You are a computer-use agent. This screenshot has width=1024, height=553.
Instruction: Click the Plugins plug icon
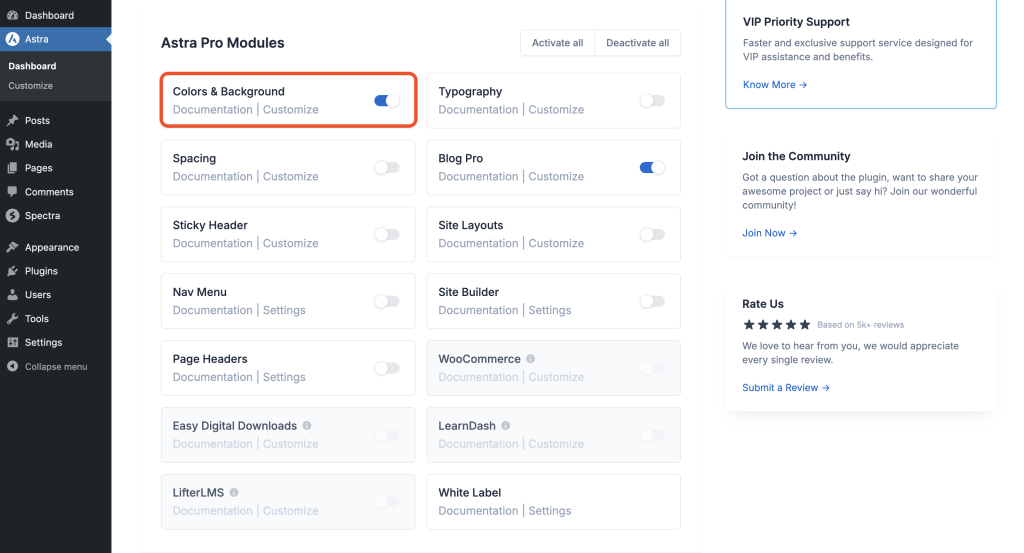tap(12, 271)
